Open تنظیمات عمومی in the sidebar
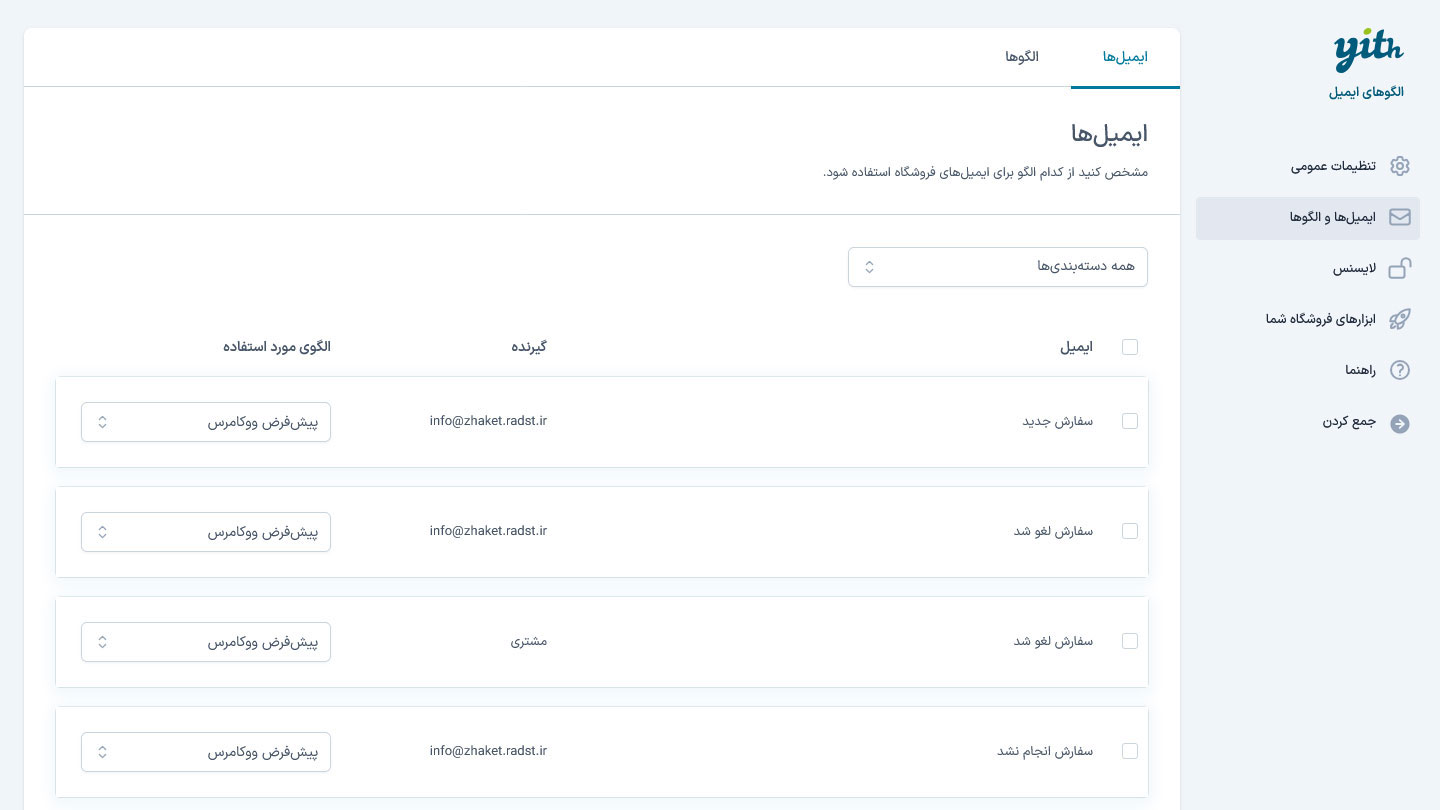1440x810 pixels. [x=1308, y=166]
